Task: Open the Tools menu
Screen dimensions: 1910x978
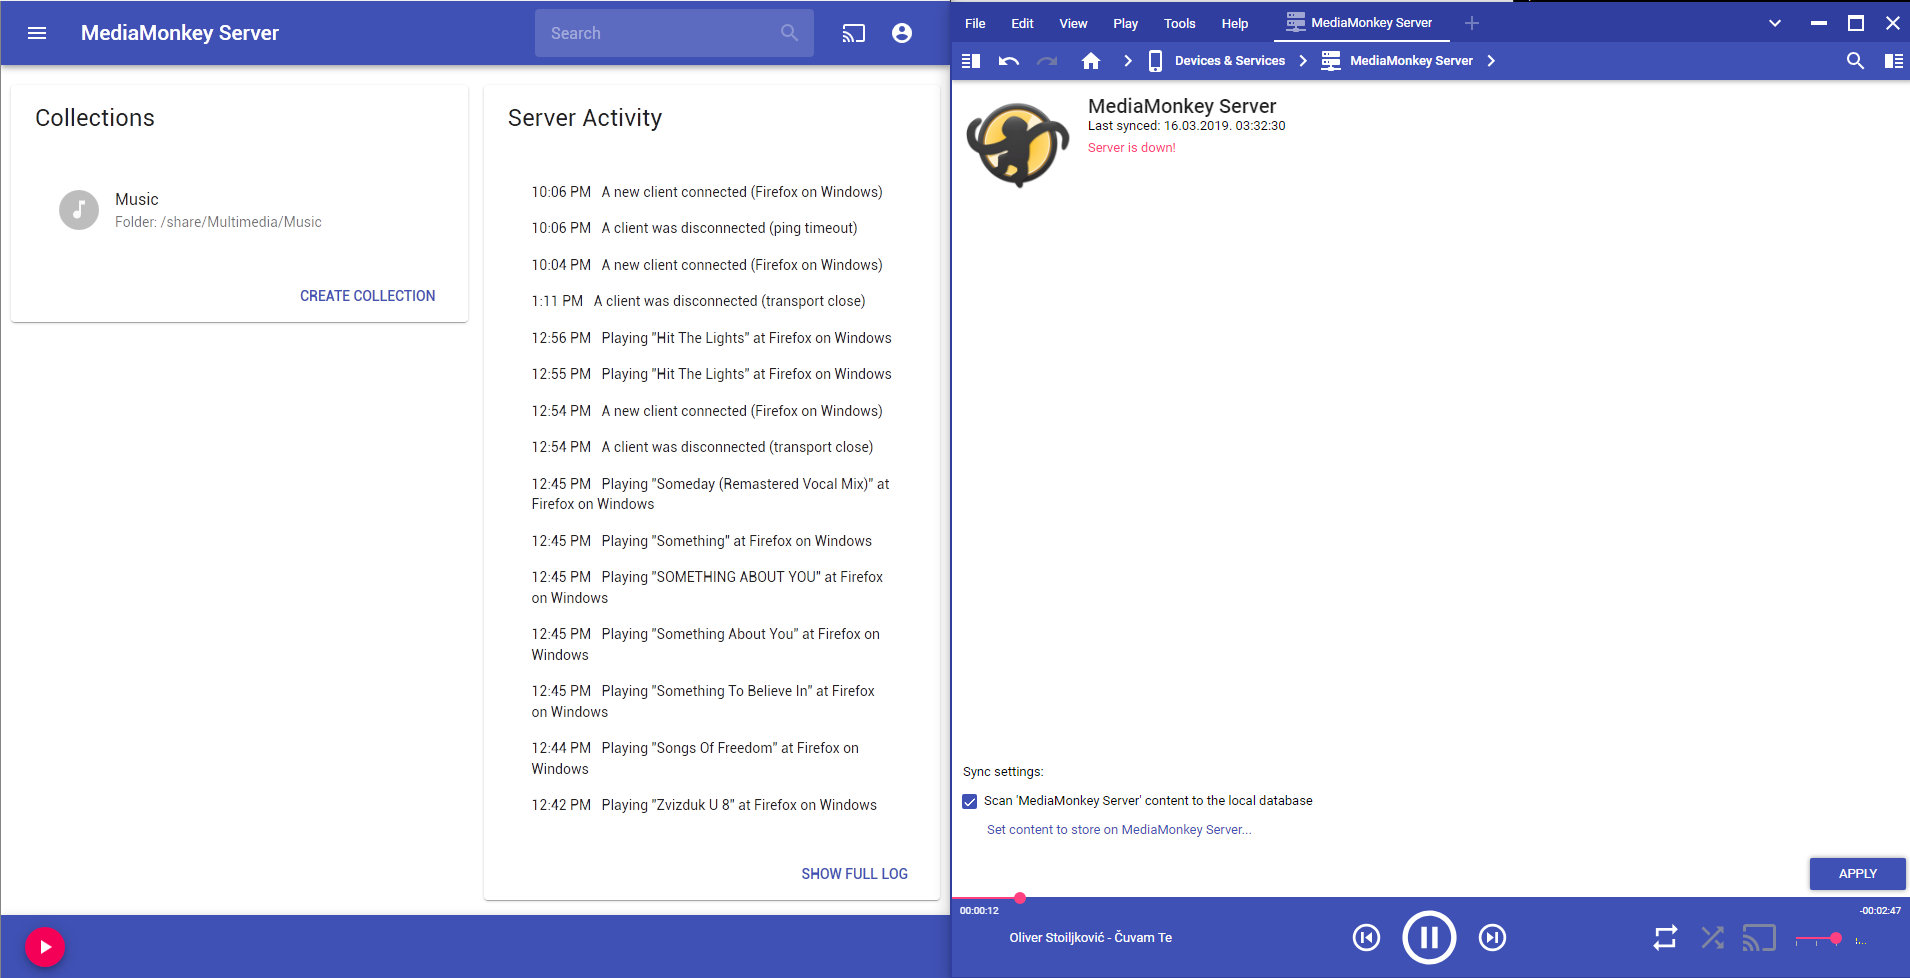Action: pyautogui.click(x=1179, y=23)
